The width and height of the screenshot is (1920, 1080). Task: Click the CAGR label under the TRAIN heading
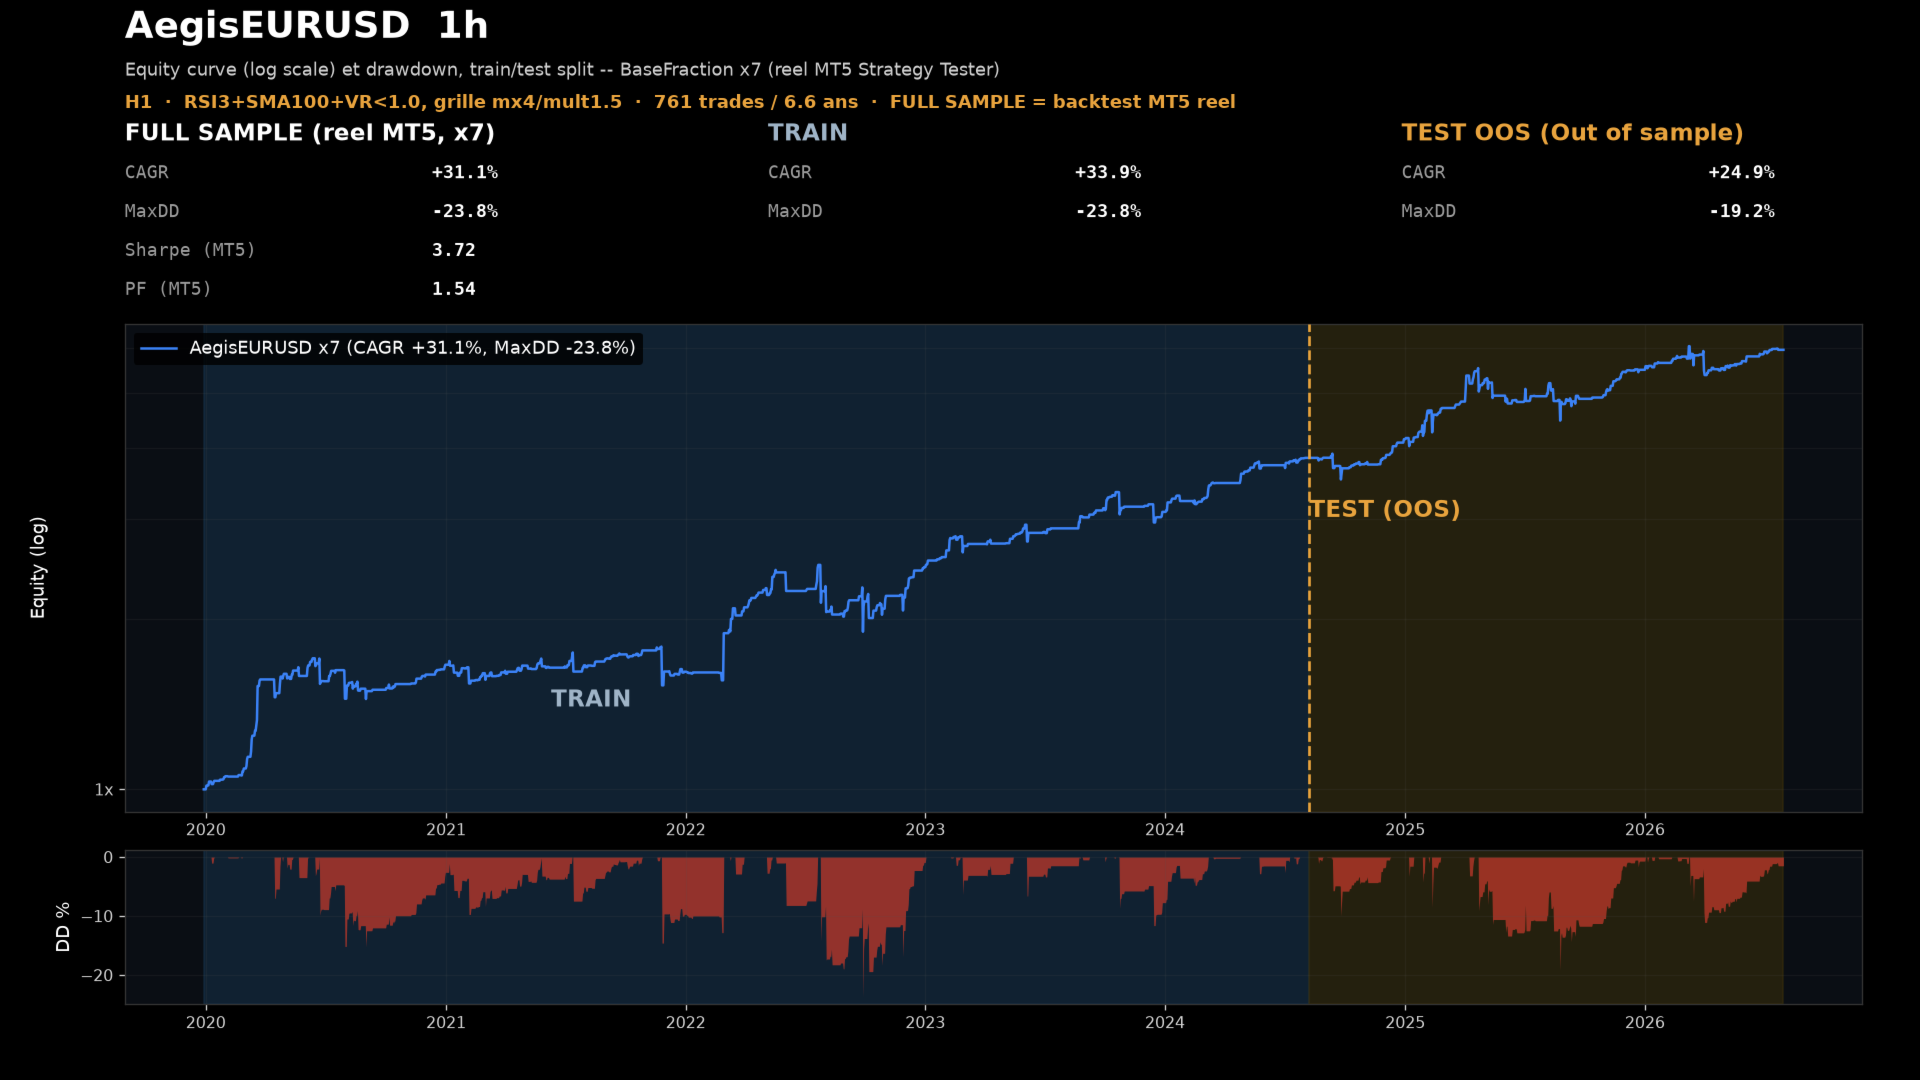tap(790, 172)
